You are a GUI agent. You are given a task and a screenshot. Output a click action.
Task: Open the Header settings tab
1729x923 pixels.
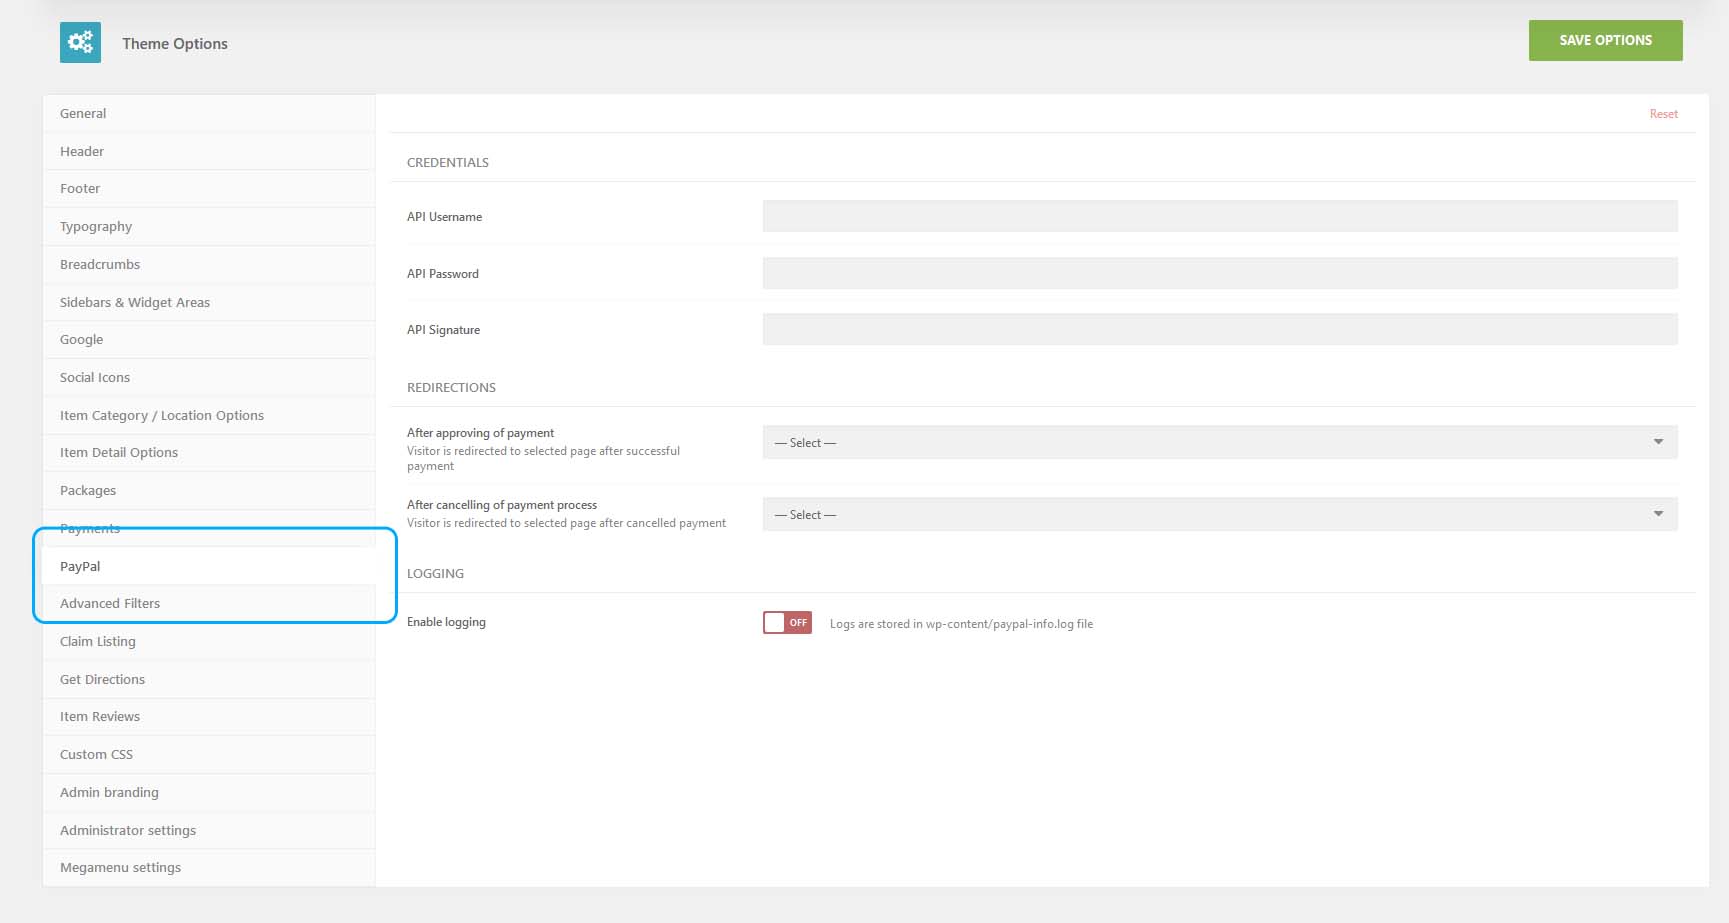[x=209, y=151]
